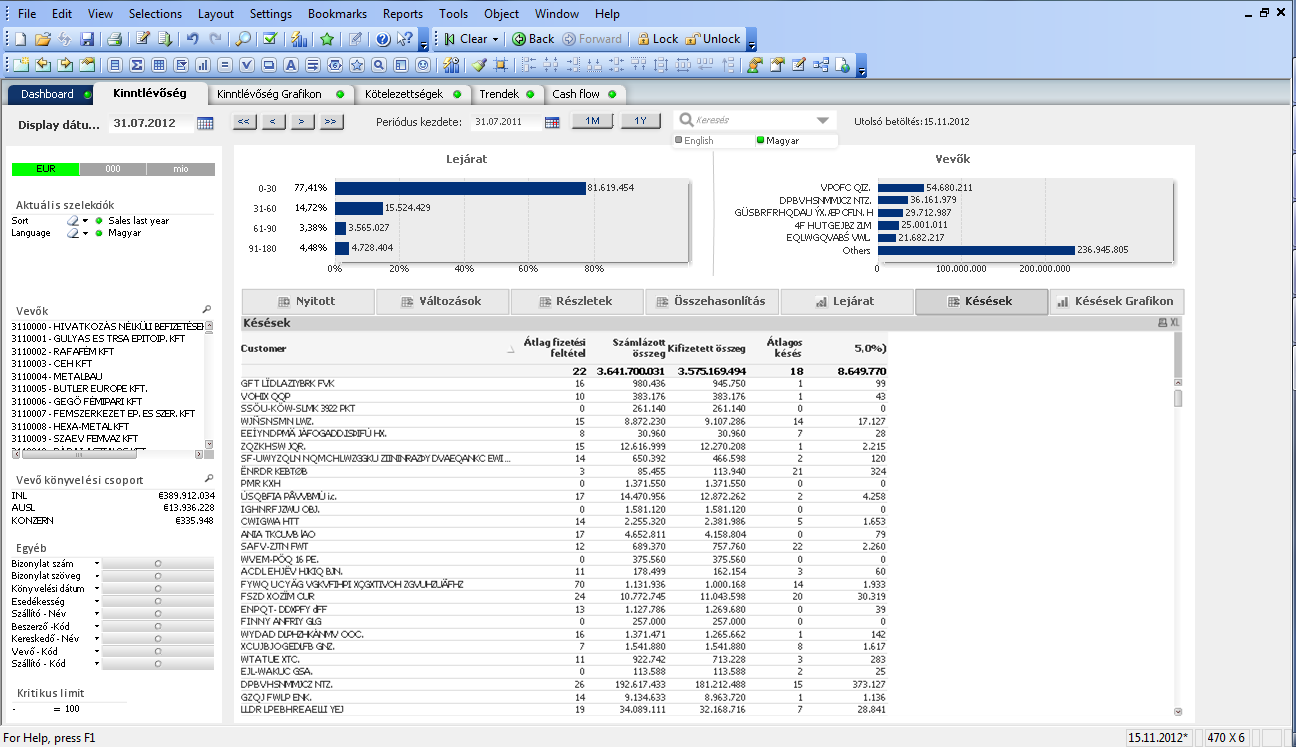Click the Format Painter brush icon

point(479,65)
